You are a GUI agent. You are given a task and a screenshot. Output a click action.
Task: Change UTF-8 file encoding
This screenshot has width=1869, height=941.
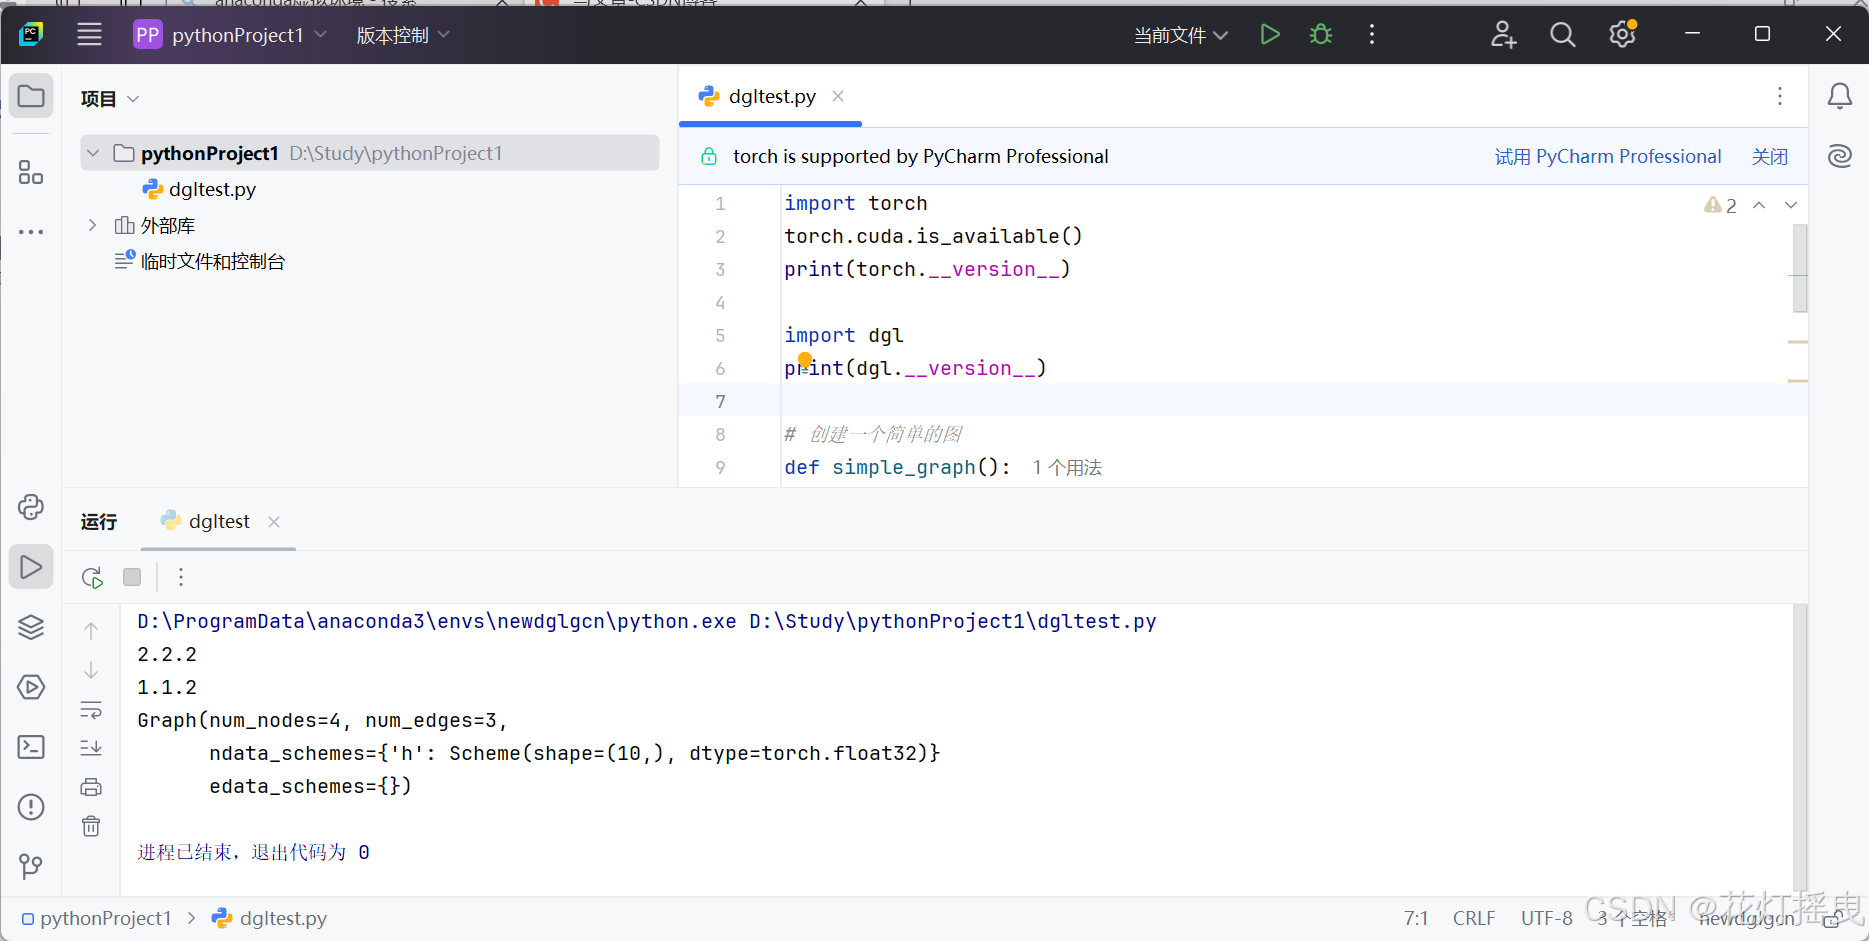pos(1546,918)
